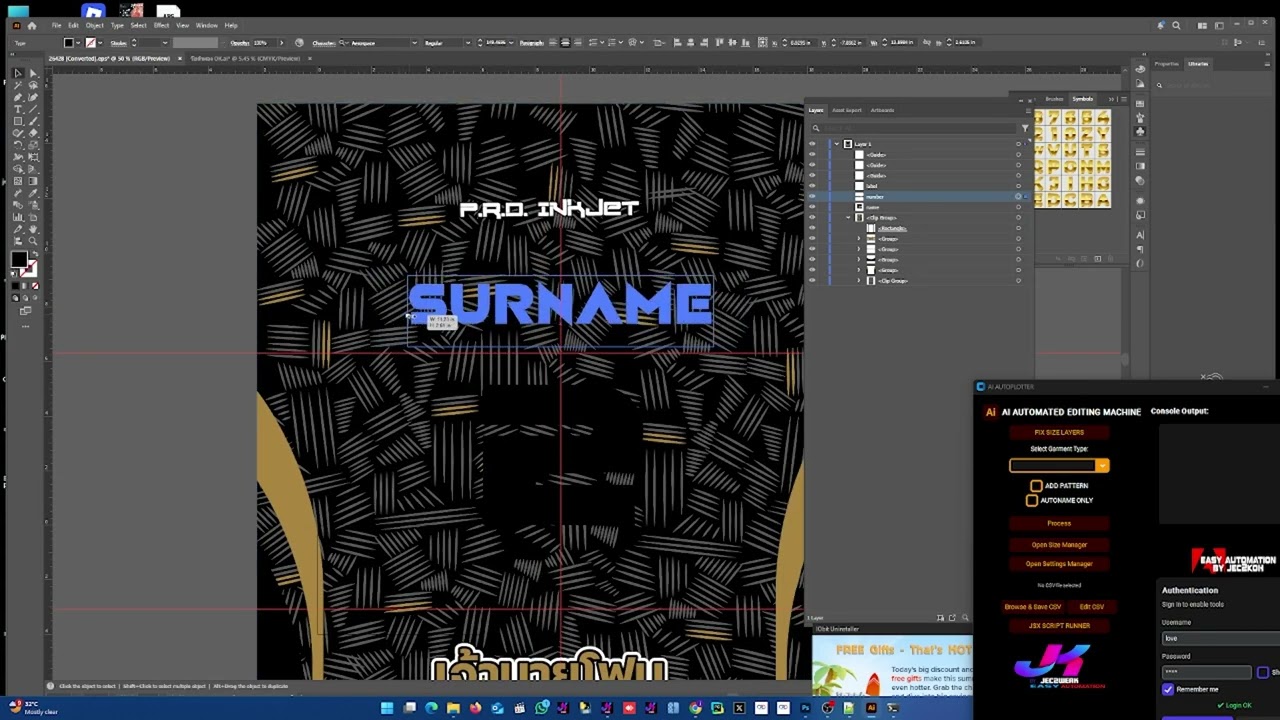Toggle visibility of the number layer
Screen dimensions: 1280x720
[812, 196]
